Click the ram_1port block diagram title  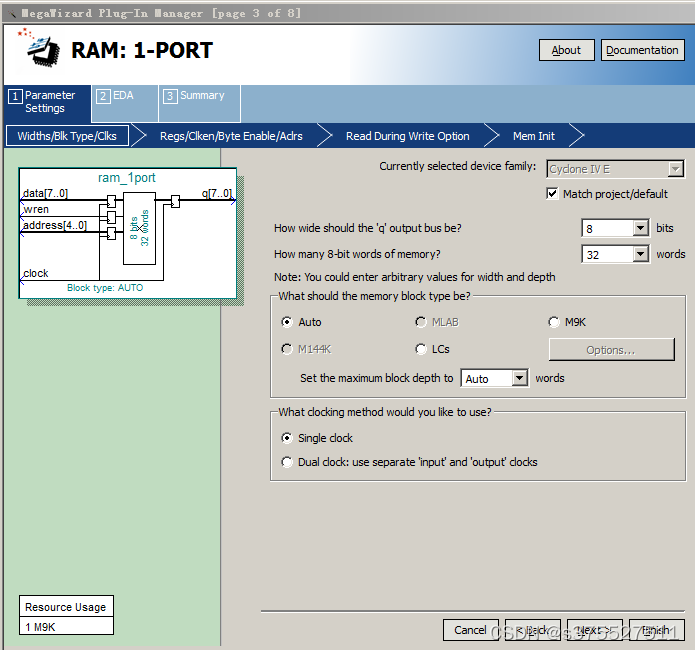tap(127, 178)
